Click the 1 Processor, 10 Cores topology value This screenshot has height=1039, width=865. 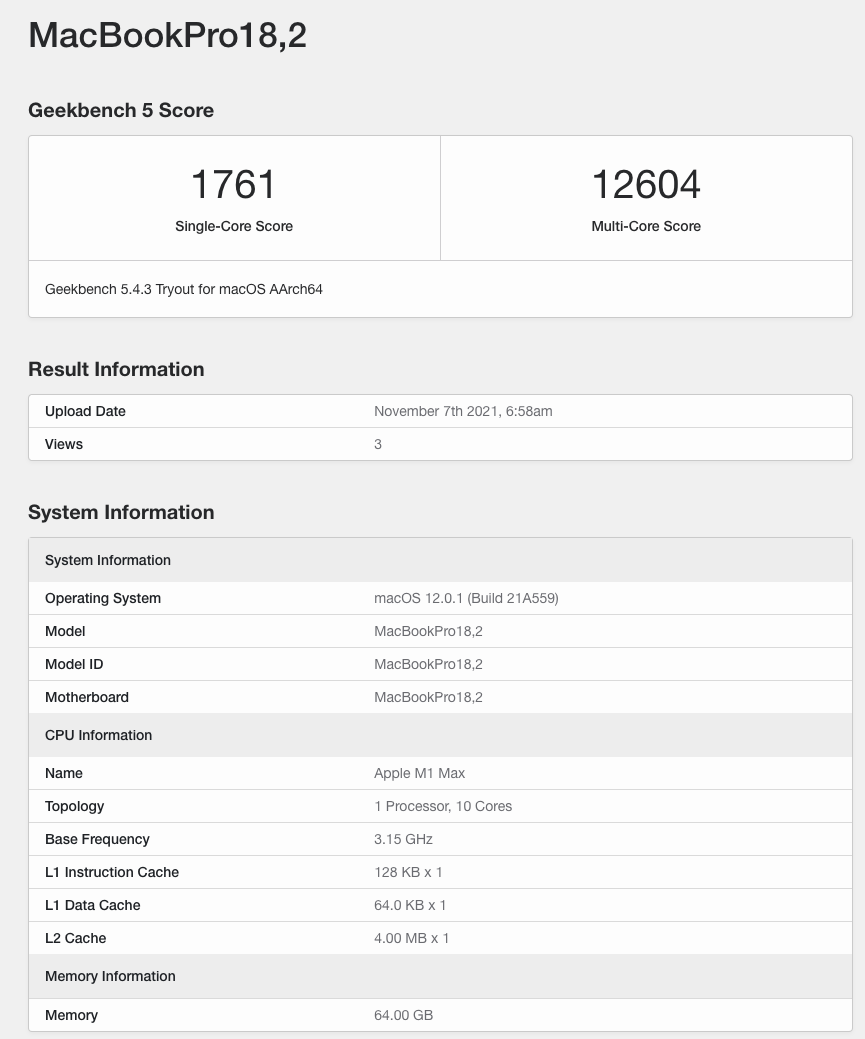click(443, 806)
